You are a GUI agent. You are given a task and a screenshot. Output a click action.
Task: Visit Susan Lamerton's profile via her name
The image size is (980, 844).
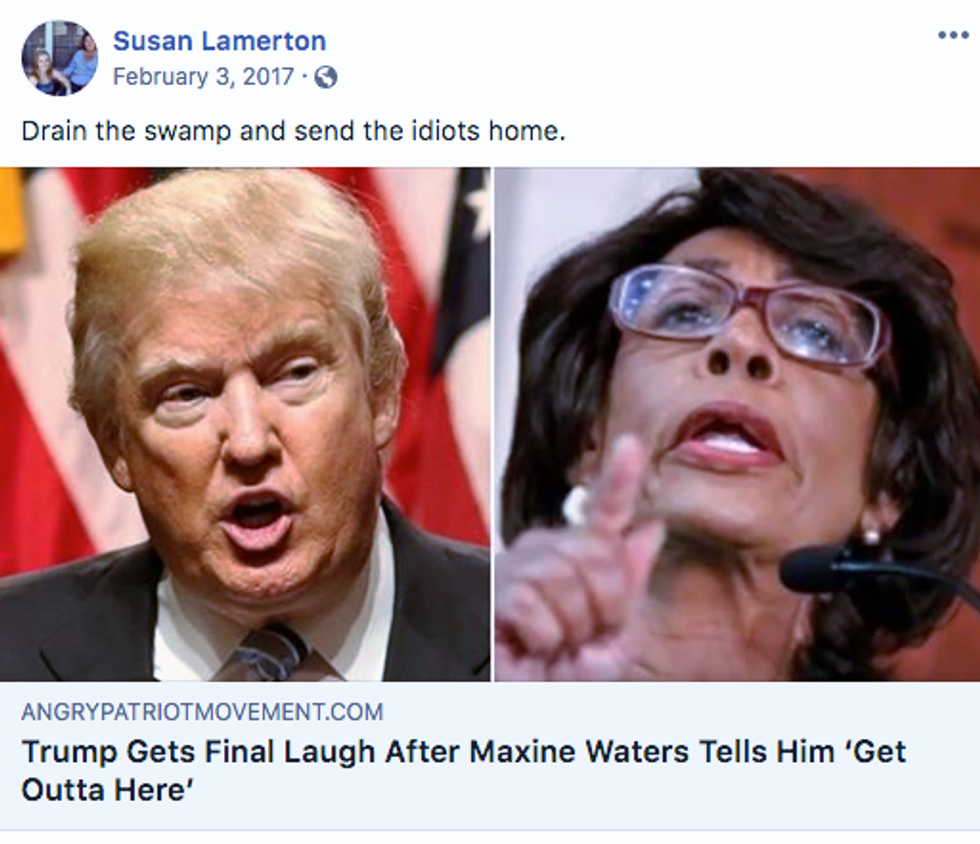(219, 41)
